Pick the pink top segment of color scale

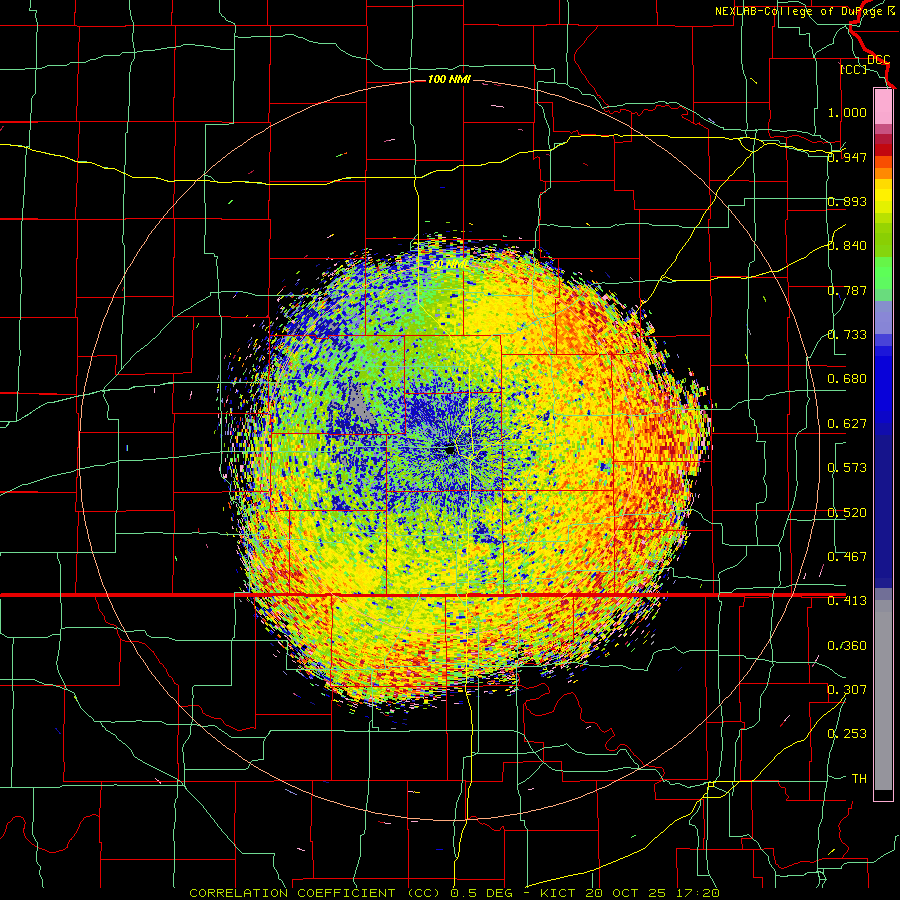[883, 106]
